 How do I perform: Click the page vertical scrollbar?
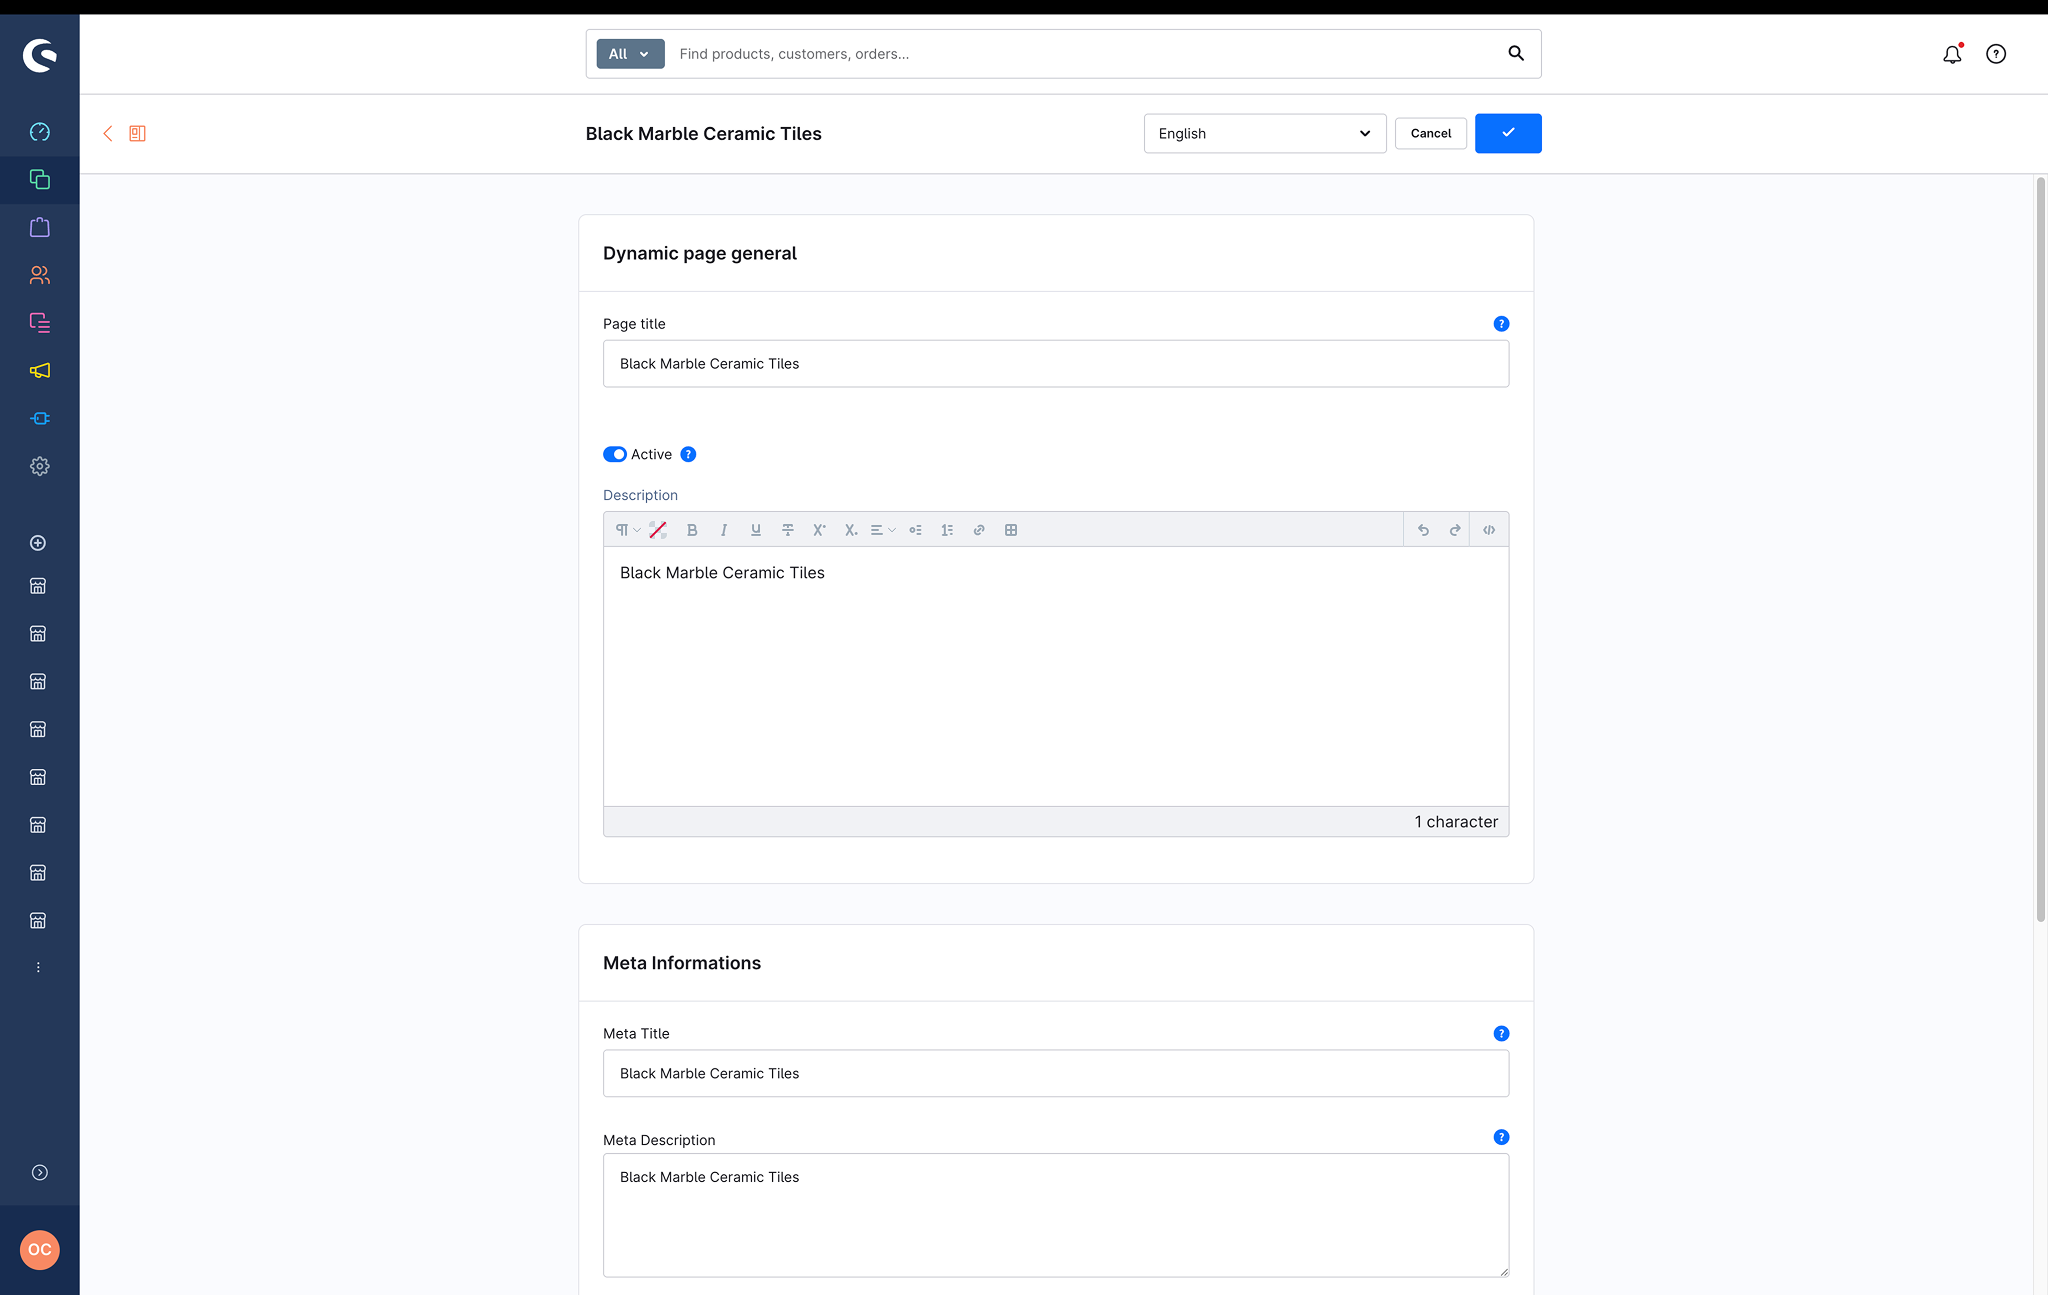pyautogui.click(x=2040, y=550)
